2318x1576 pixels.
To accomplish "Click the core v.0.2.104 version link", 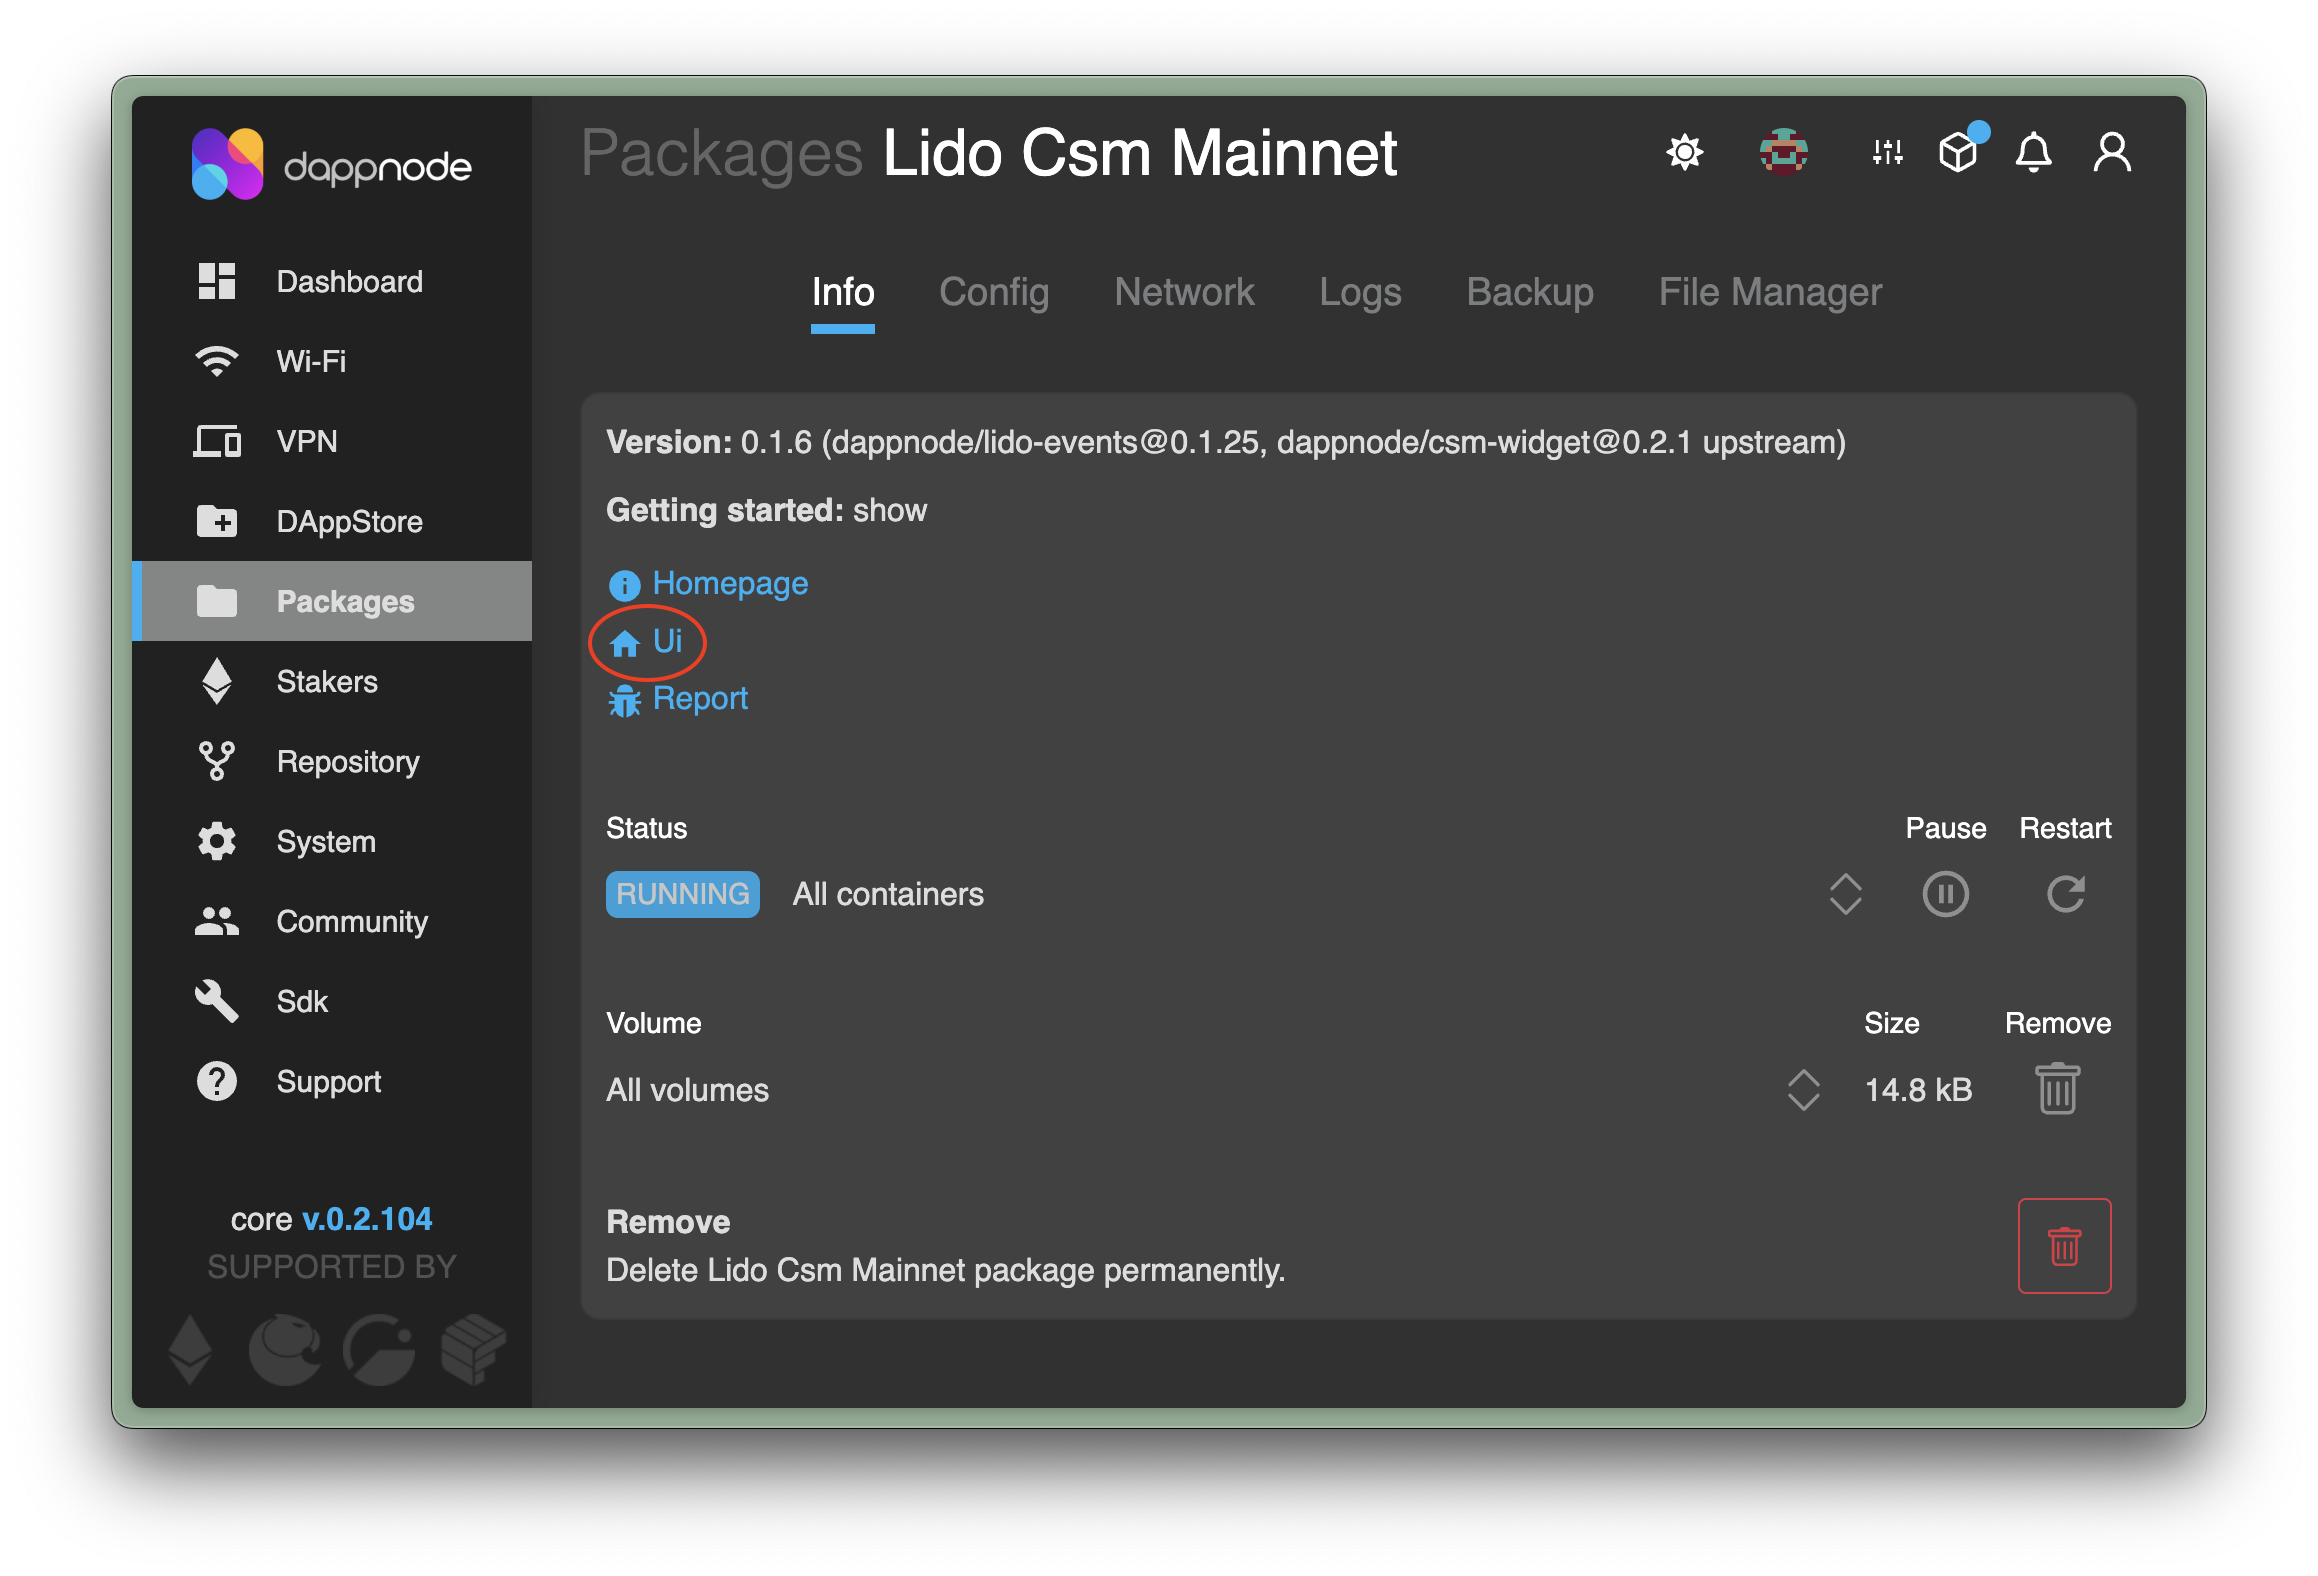I will (x=367, y=1218).
